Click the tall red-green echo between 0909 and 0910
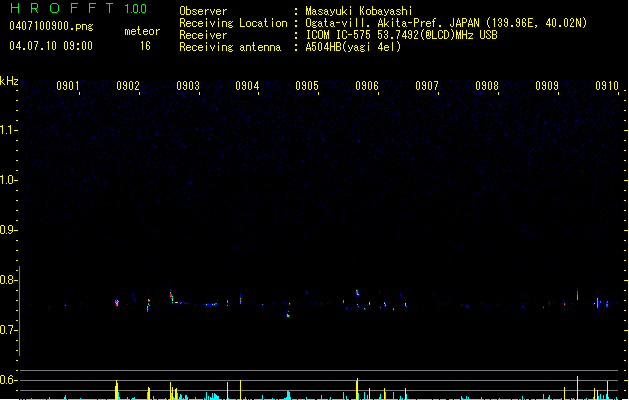 [x=577, y=294]
